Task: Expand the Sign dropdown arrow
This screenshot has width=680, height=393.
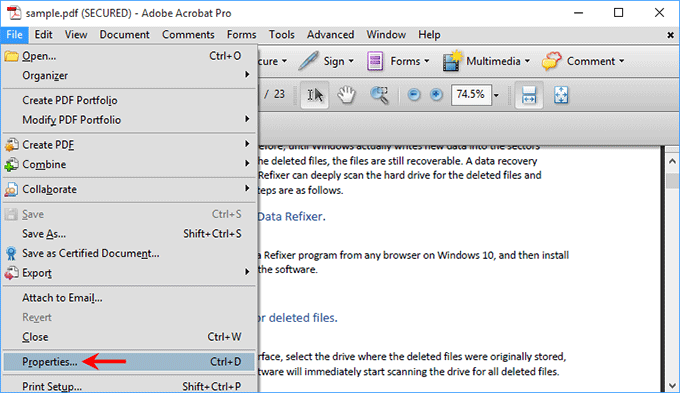Action: [351, 61]
